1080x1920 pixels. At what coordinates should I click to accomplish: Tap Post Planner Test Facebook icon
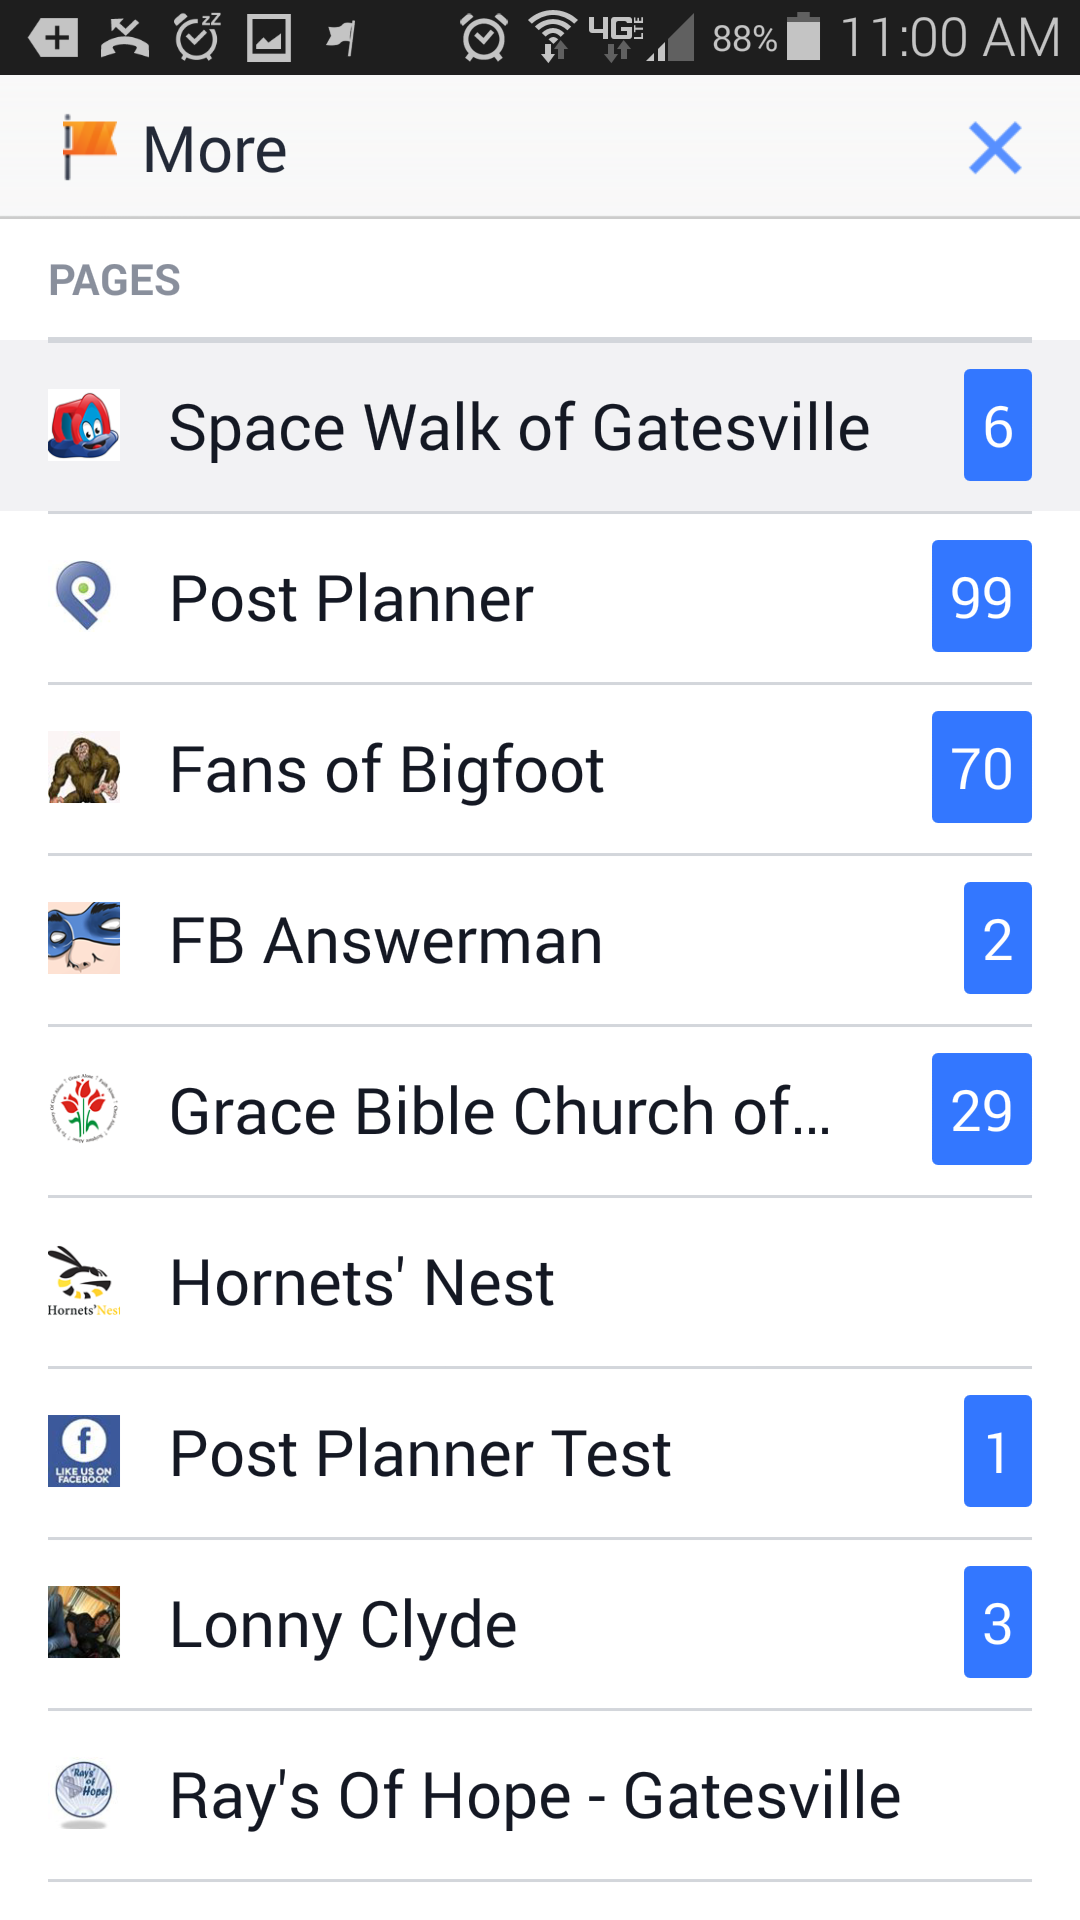pos(84,1451)
